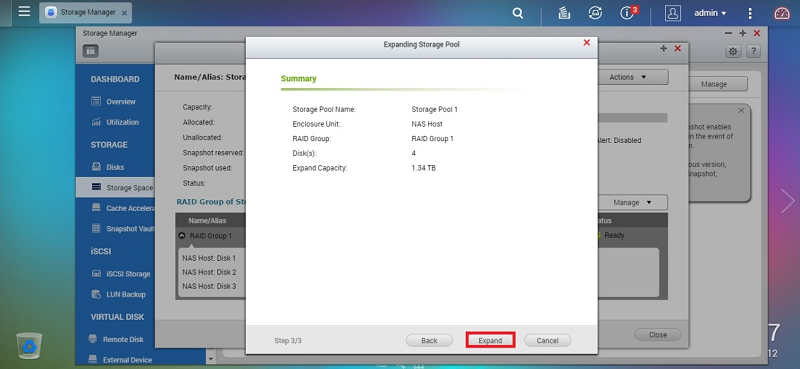Click the Summary heading
Screen dimensions: 800x369
(x=298, y=79)
